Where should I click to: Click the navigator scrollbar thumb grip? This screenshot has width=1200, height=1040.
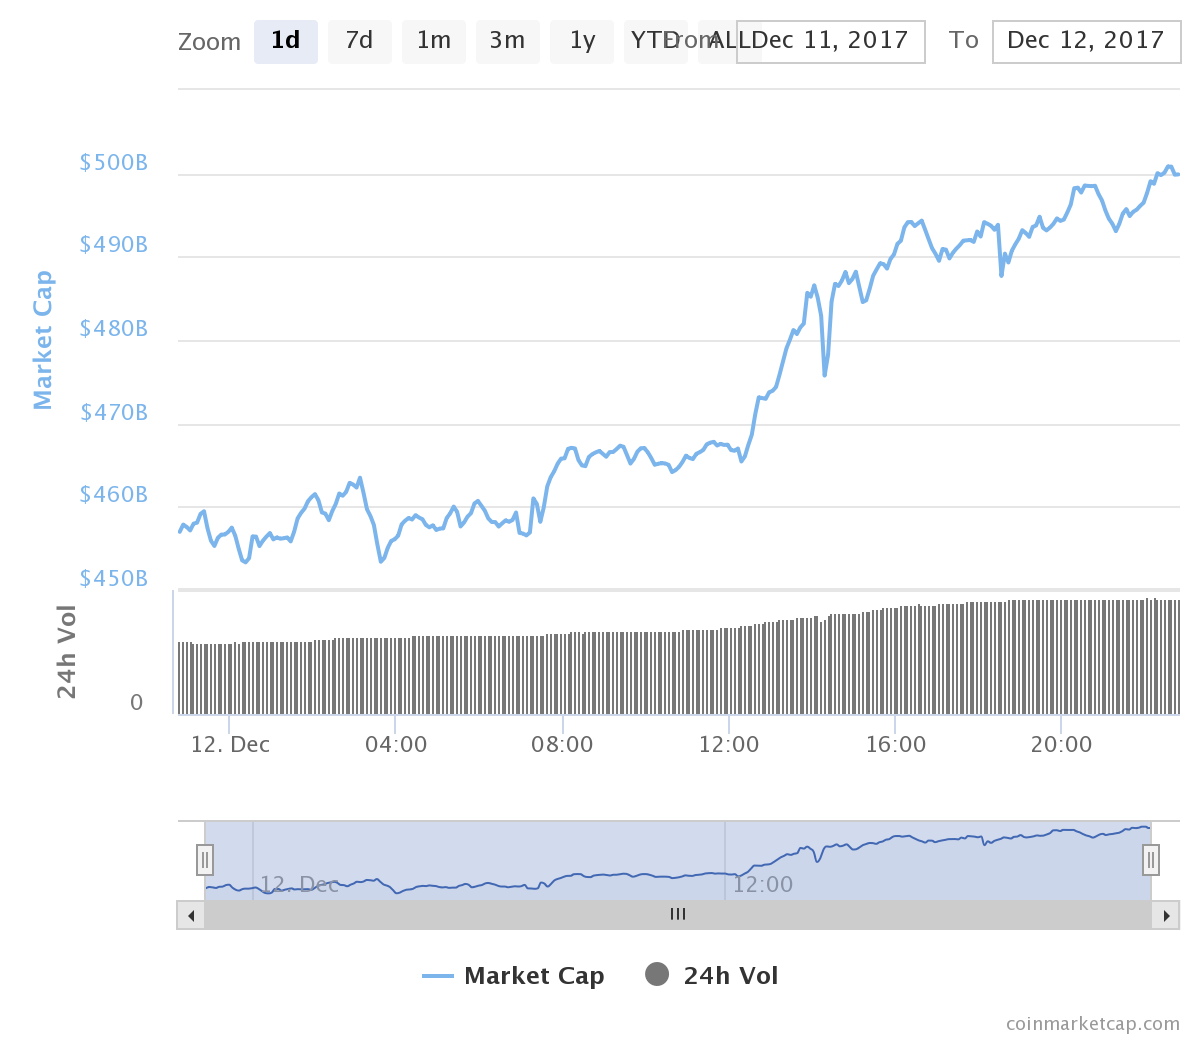click(x=678, y=914)
